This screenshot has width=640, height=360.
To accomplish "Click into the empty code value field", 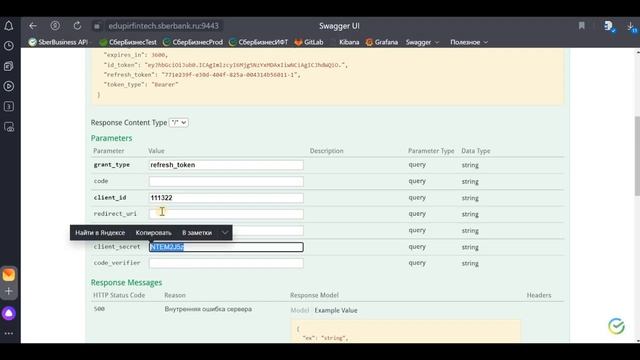I will (x=226, y=181).
